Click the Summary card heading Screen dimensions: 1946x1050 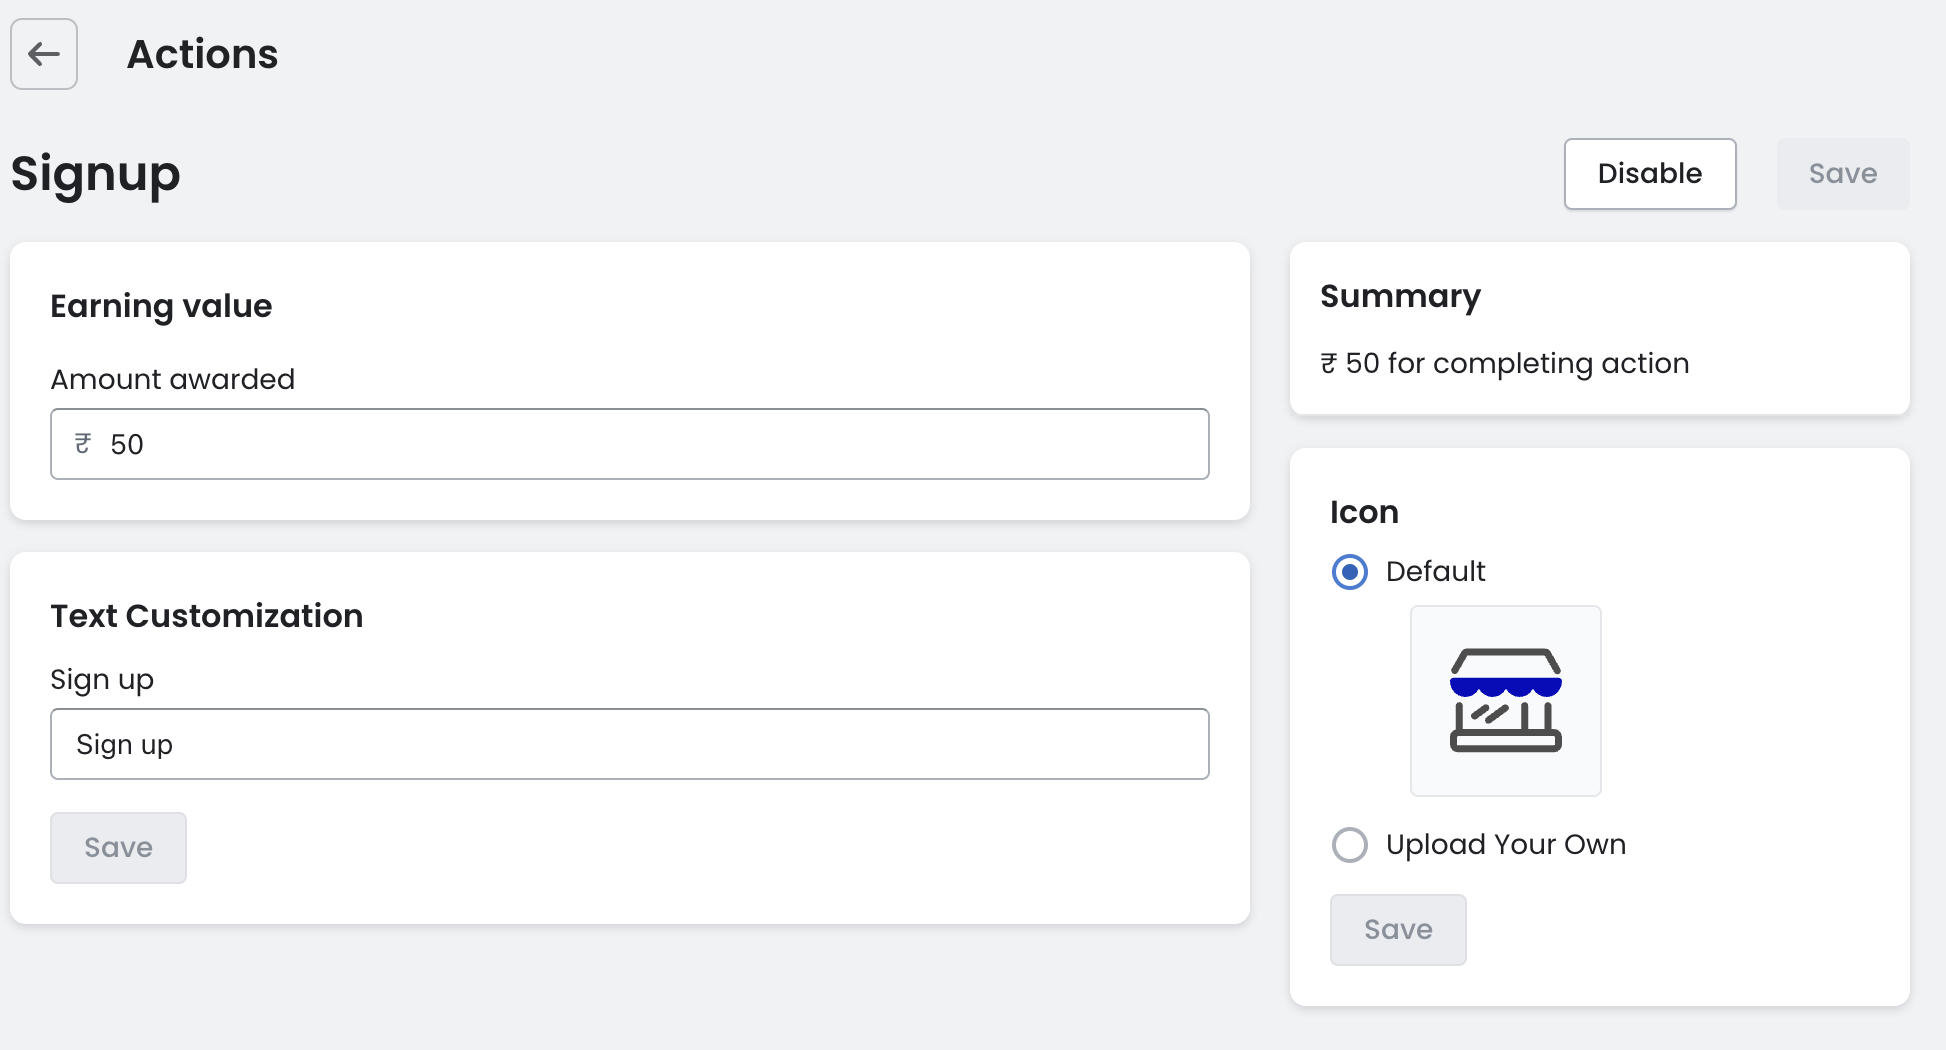(x=1400, y=296)
